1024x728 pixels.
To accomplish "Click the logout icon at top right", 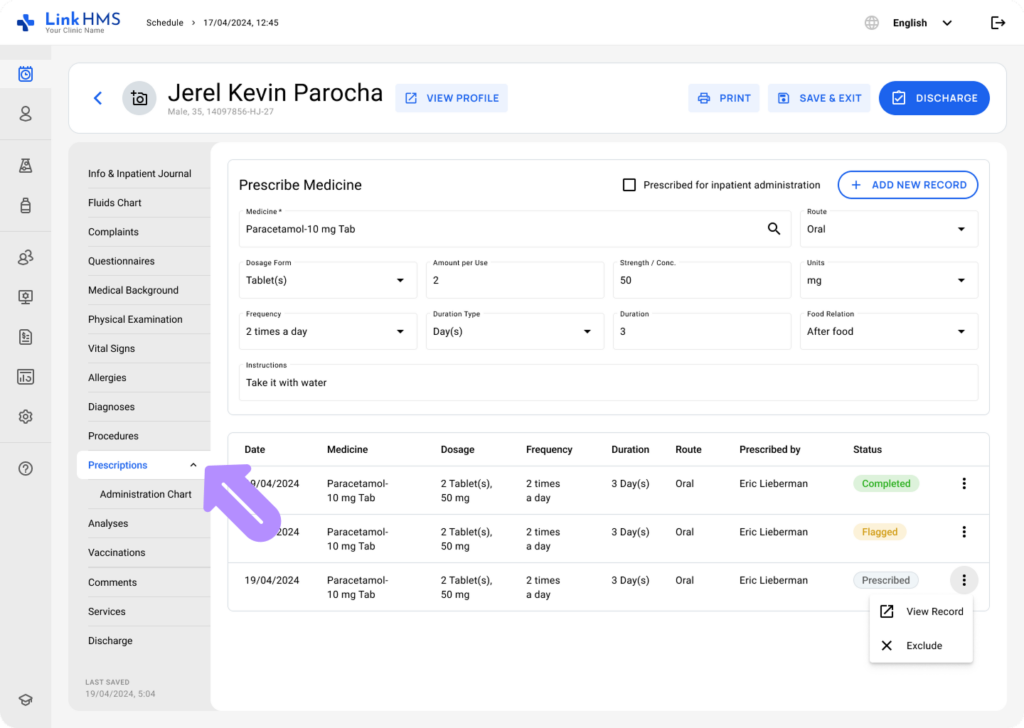I will click(997, 23).
